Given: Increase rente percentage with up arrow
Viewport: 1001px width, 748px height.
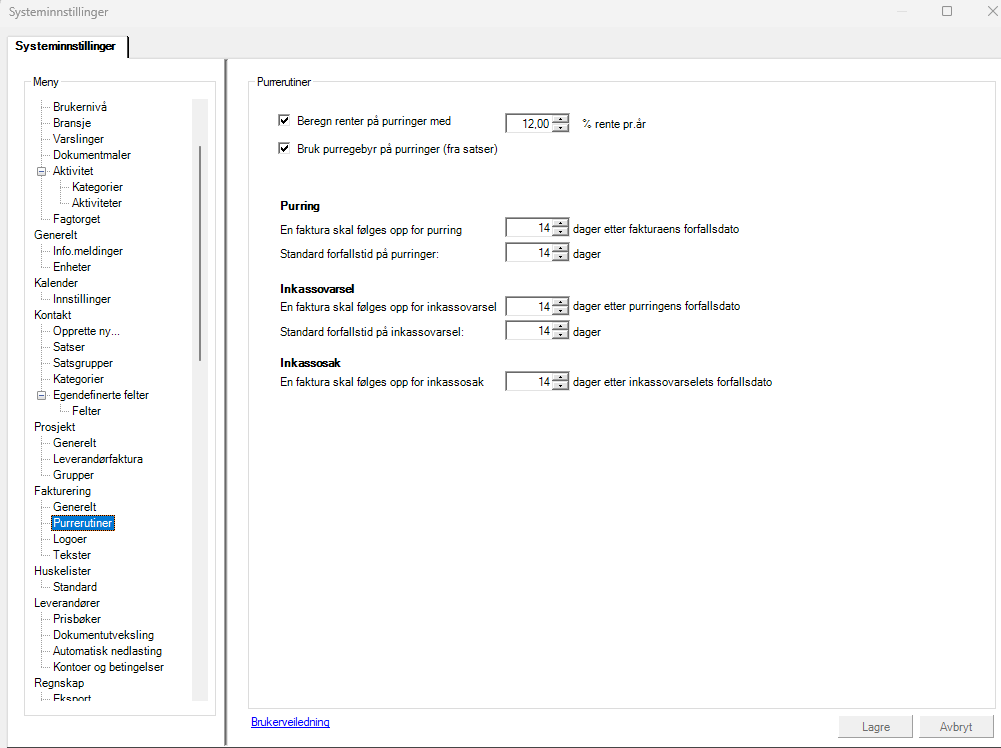Looking at the screenshot, I should pyautogui.click(x=560, y=119).
